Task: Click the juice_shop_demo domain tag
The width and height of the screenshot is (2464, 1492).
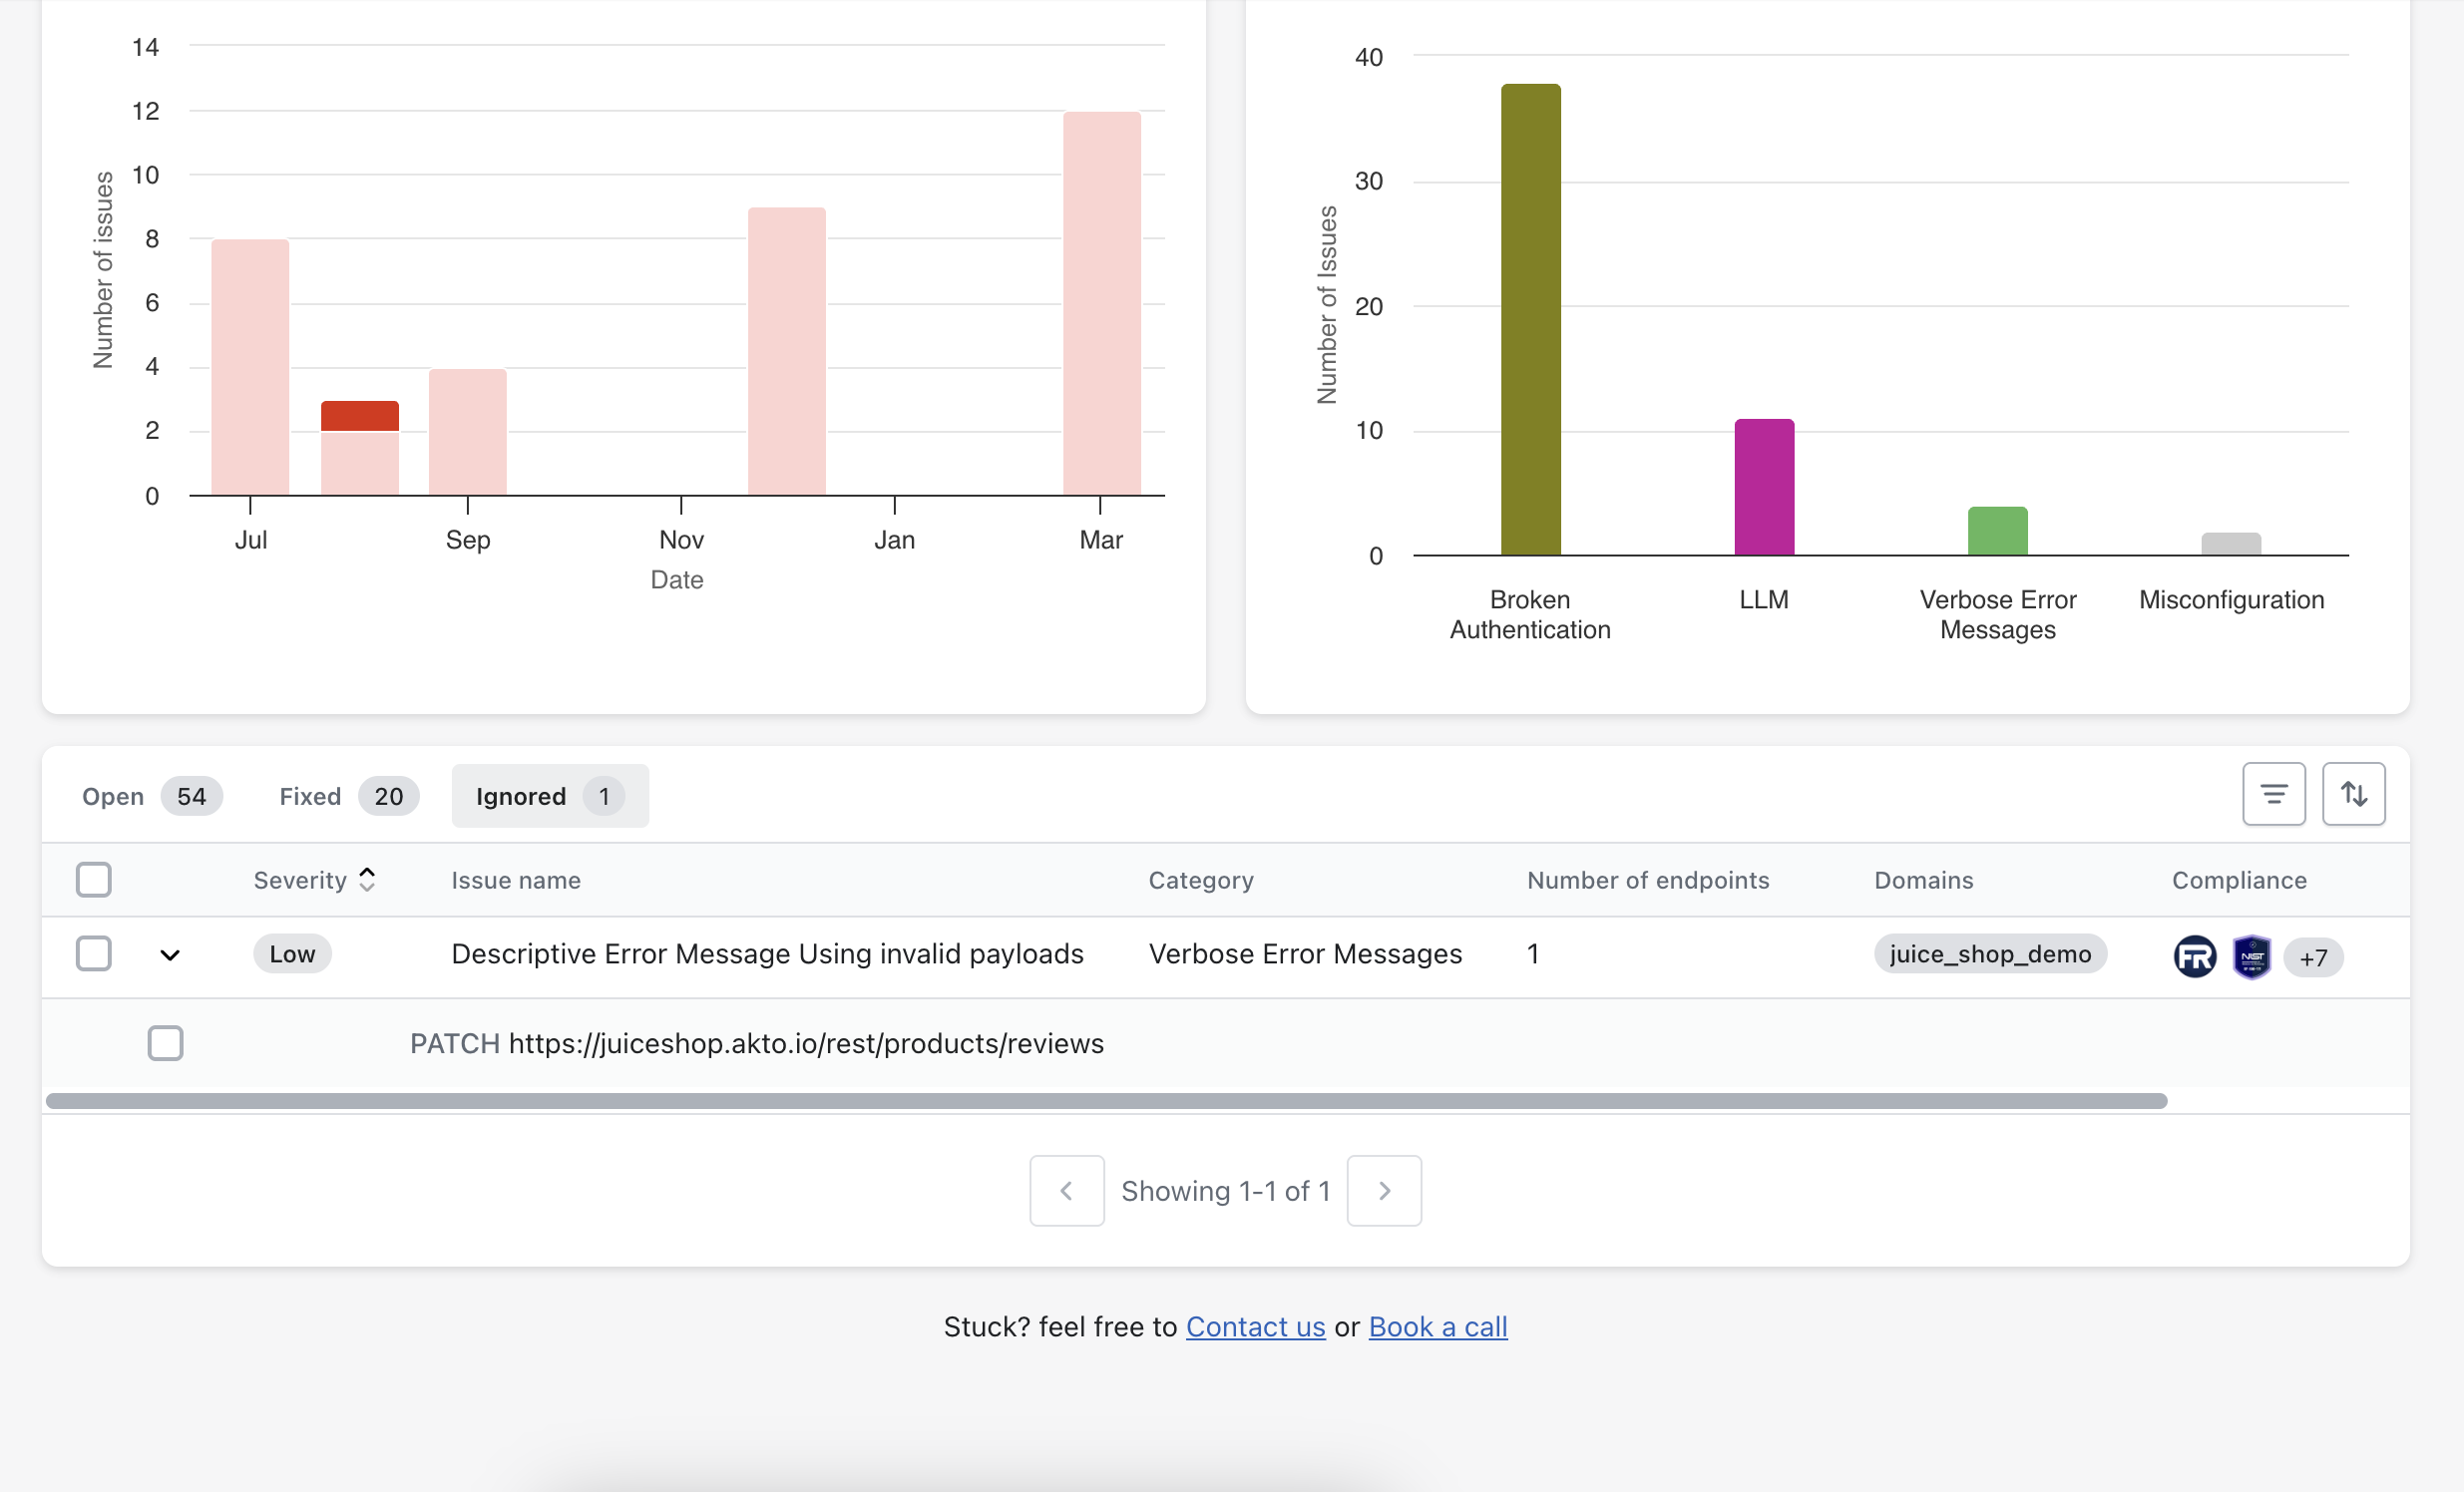Action: (x=1989, y=954)
